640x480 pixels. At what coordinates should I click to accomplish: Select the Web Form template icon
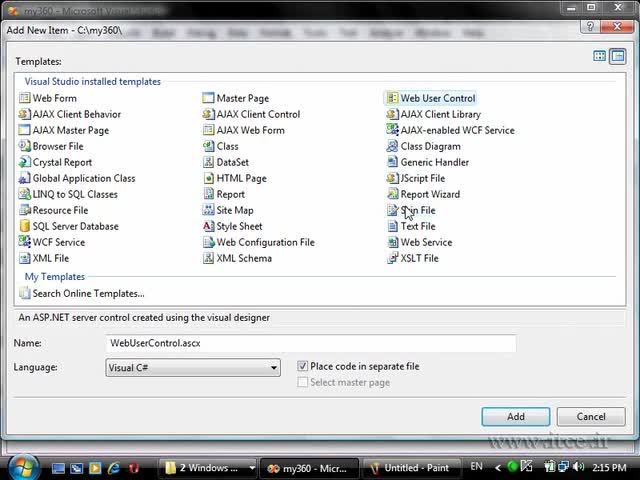pyautogui.click(x=24, y=98)
